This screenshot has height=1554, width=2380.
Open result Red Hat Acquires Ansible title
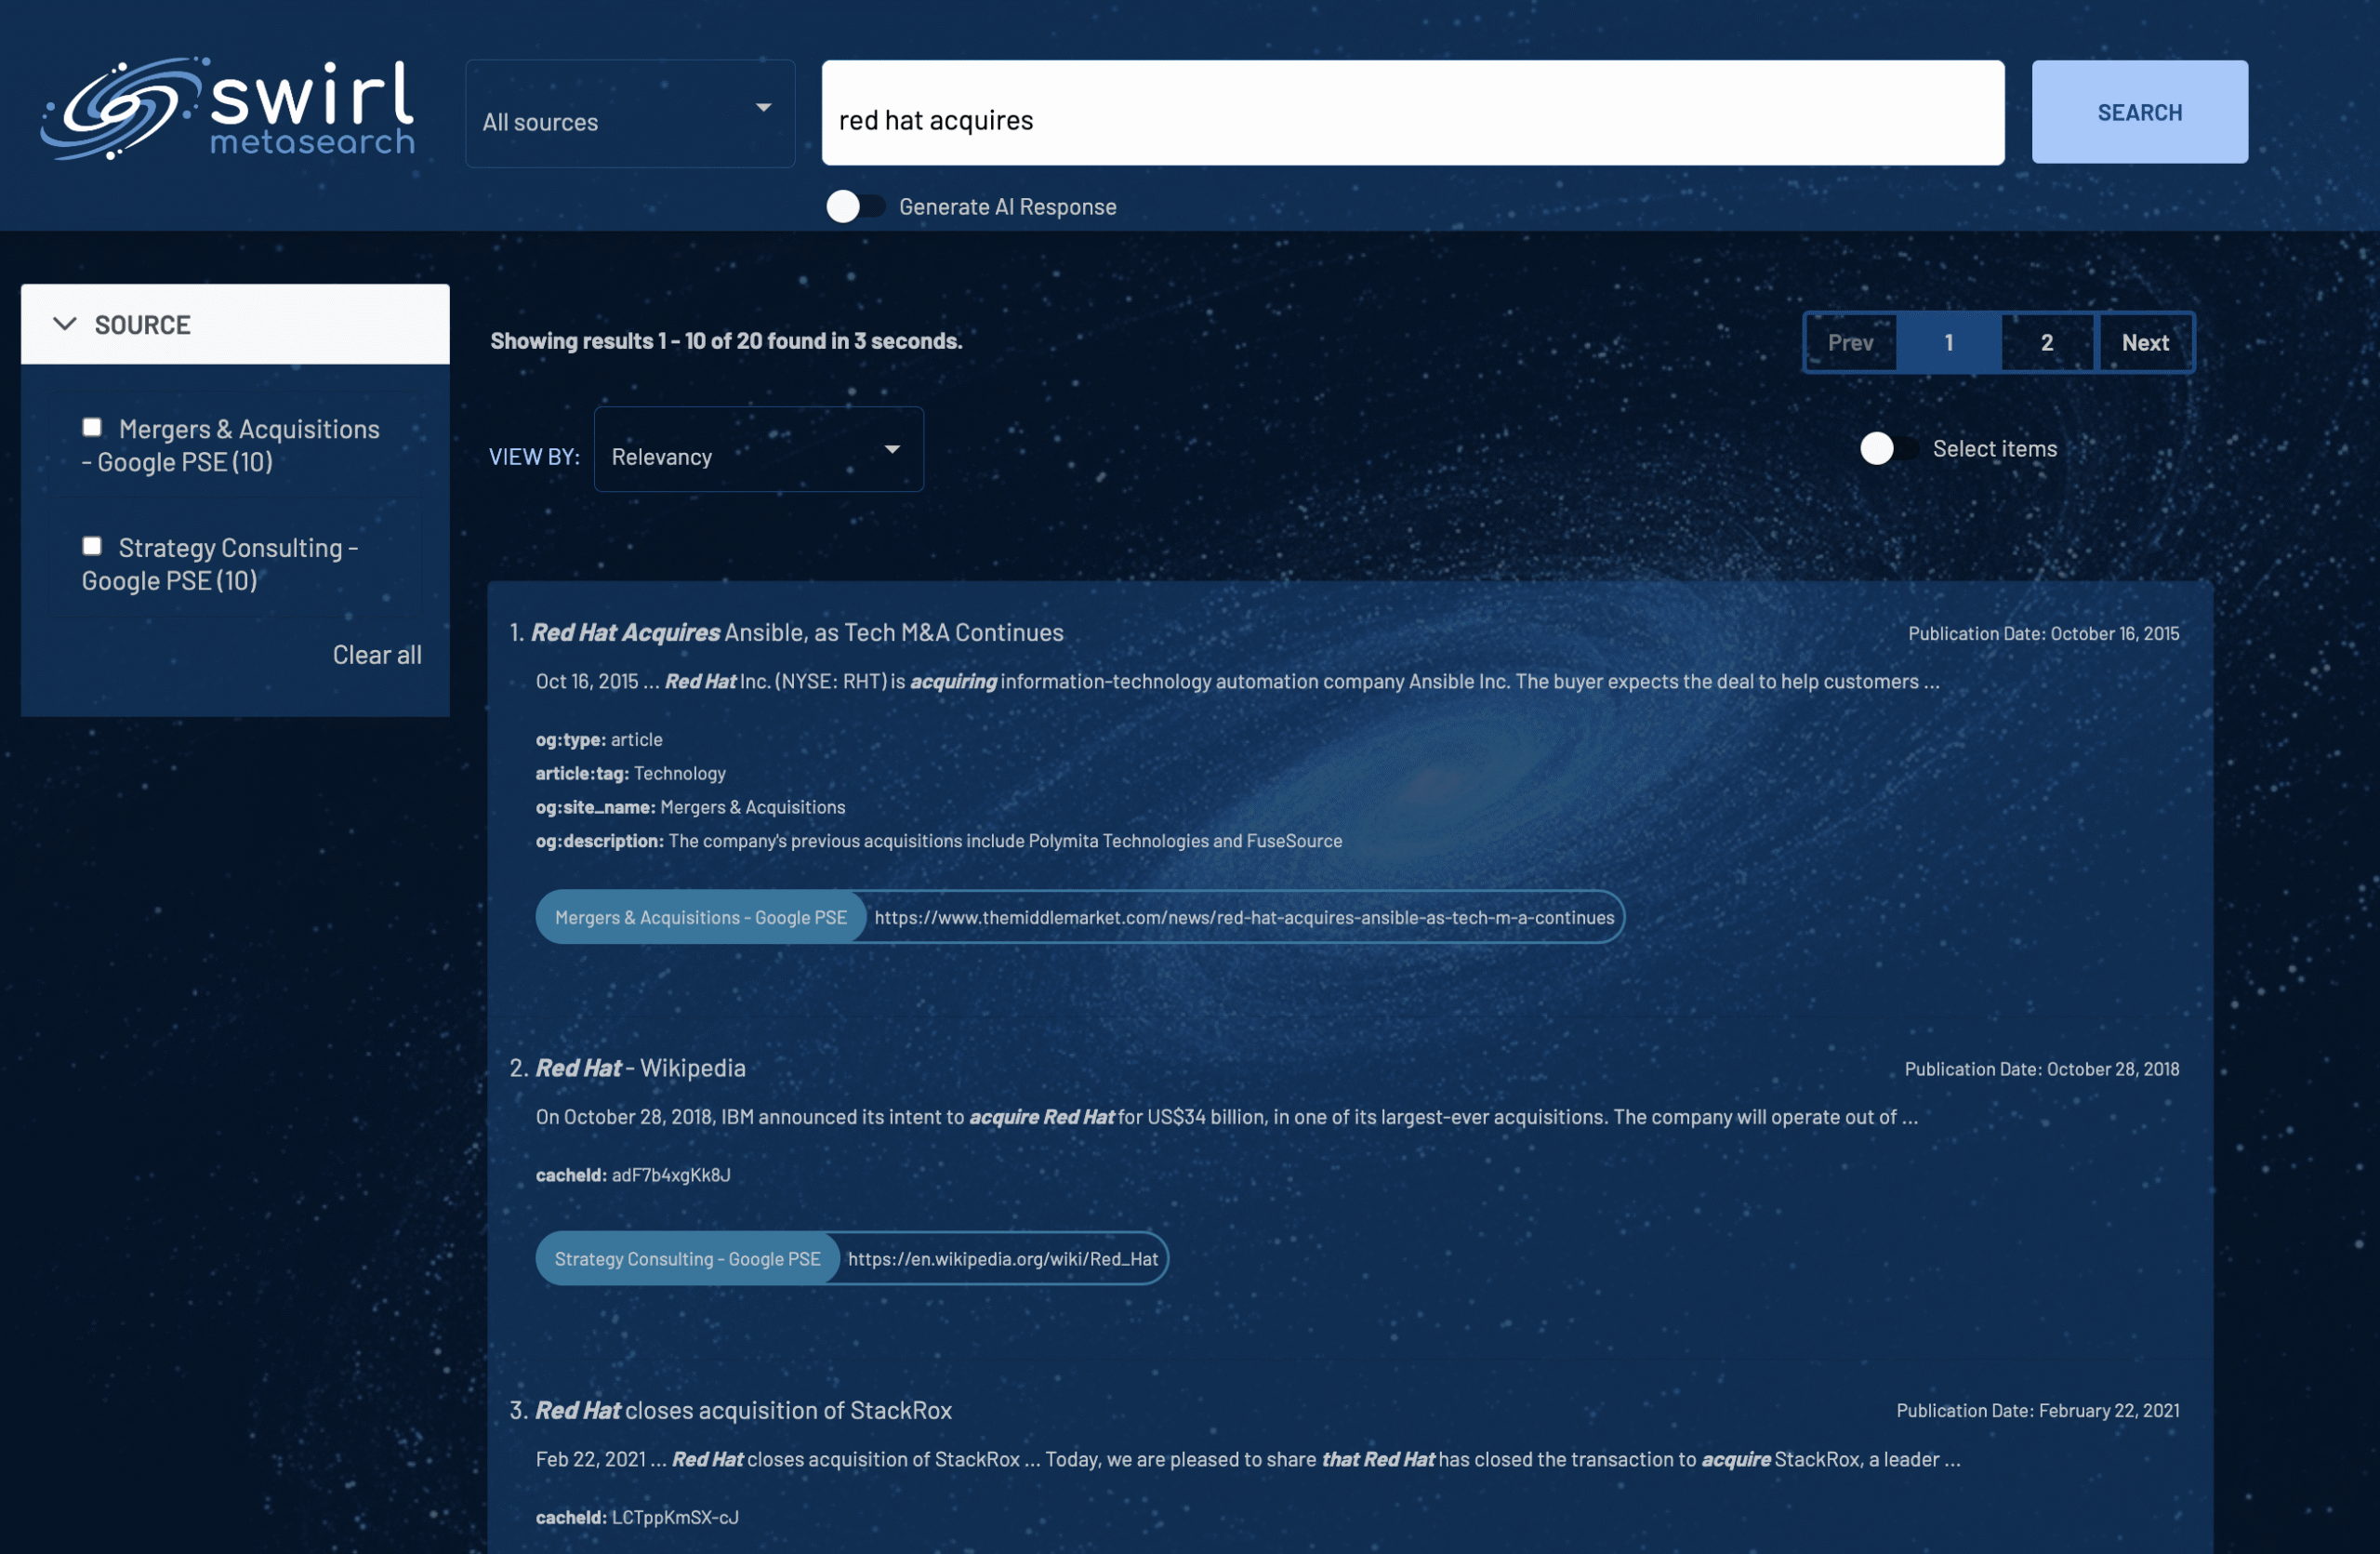[797, 633]
